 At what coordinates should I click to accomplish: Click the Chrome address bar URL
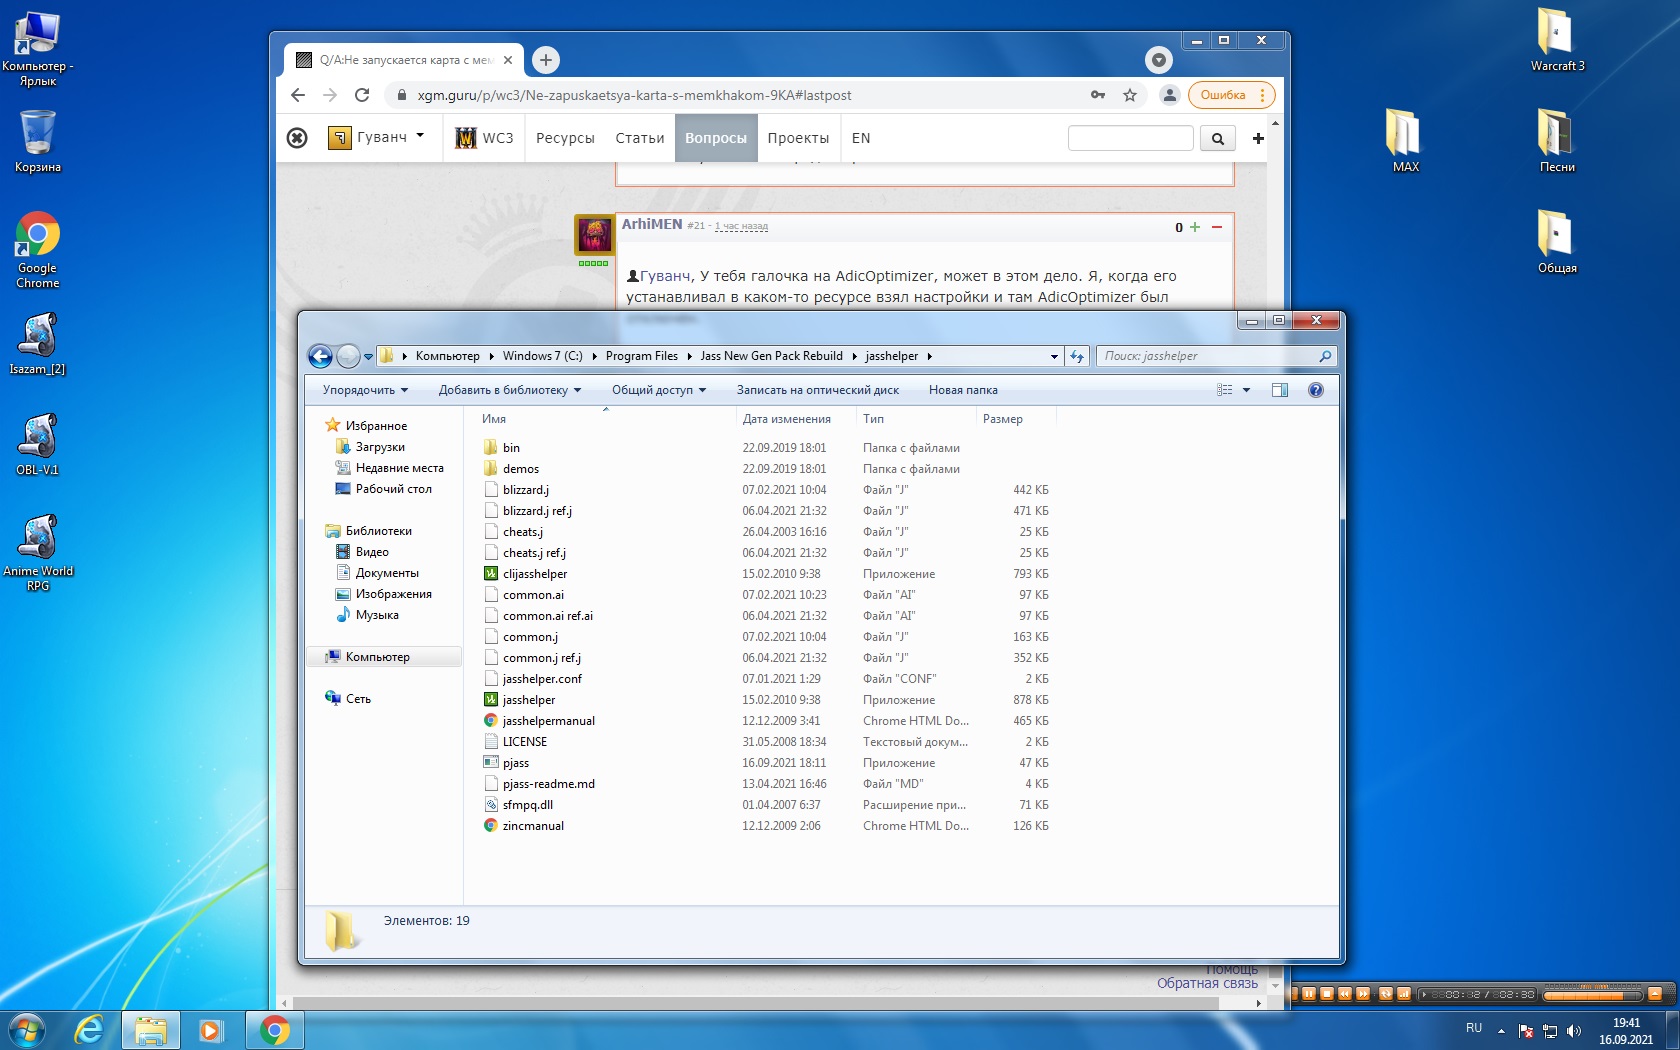[634, 95]
